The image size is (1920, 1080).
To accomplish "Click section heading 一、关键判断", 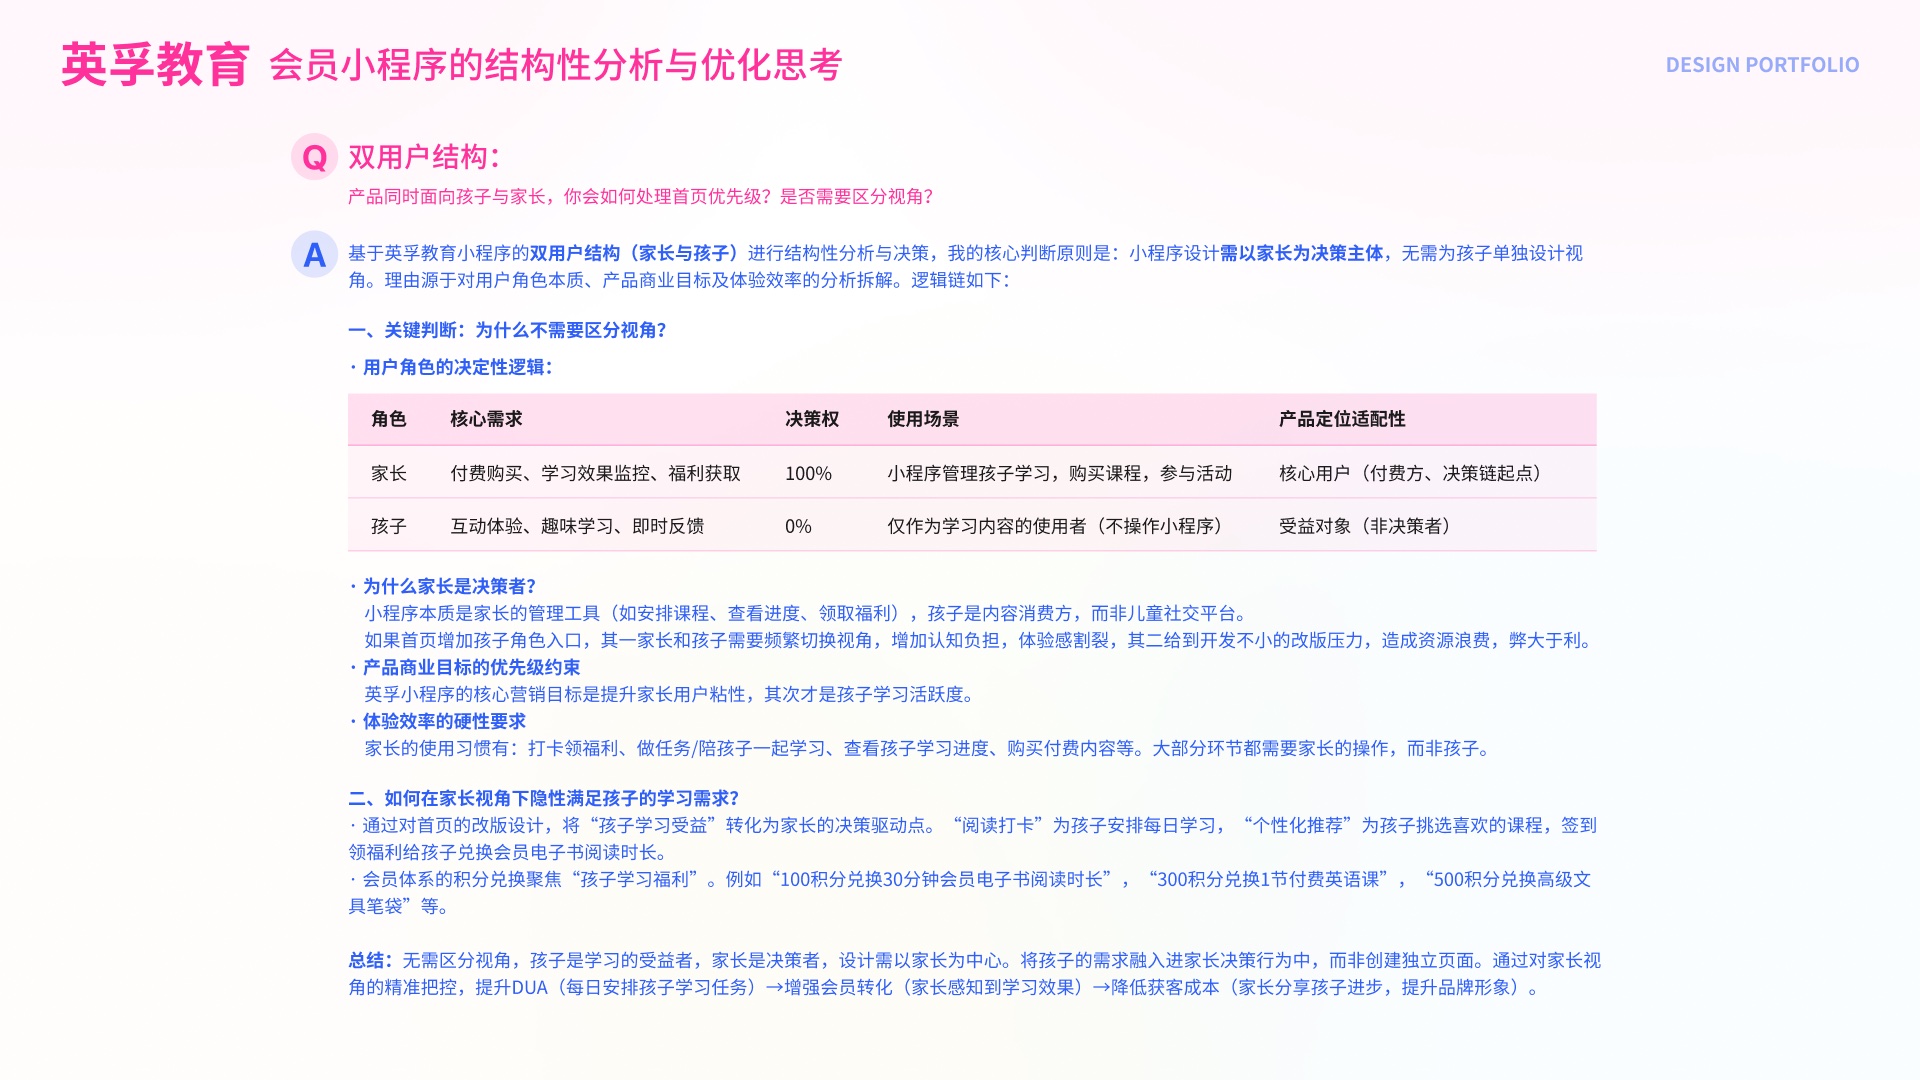I will click(507, 330).
